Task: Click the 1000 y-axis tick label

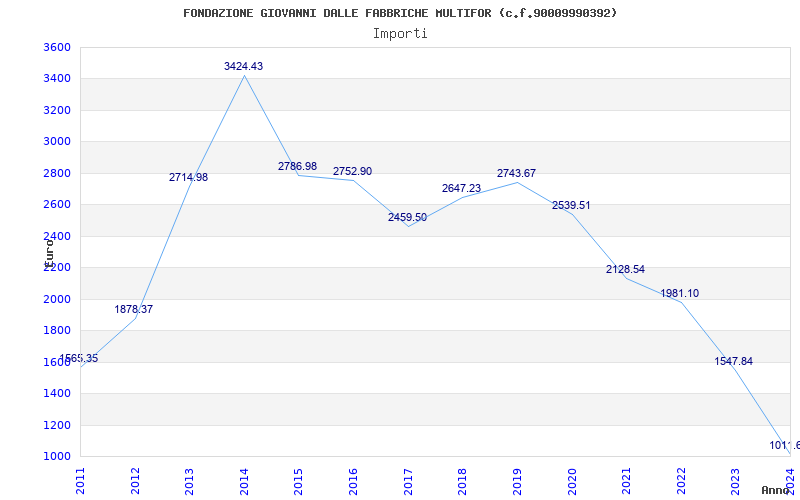Action: pyautogui.click(x=57, y=457)
